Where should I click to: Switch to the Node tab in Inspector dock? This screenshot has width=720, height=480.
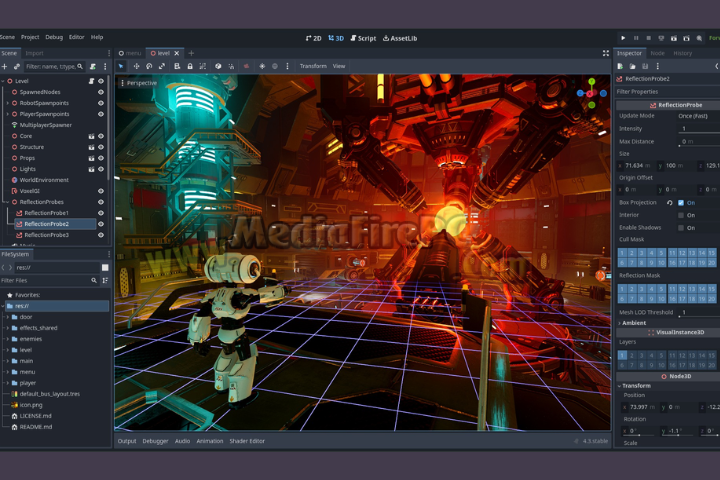(657, 53)
